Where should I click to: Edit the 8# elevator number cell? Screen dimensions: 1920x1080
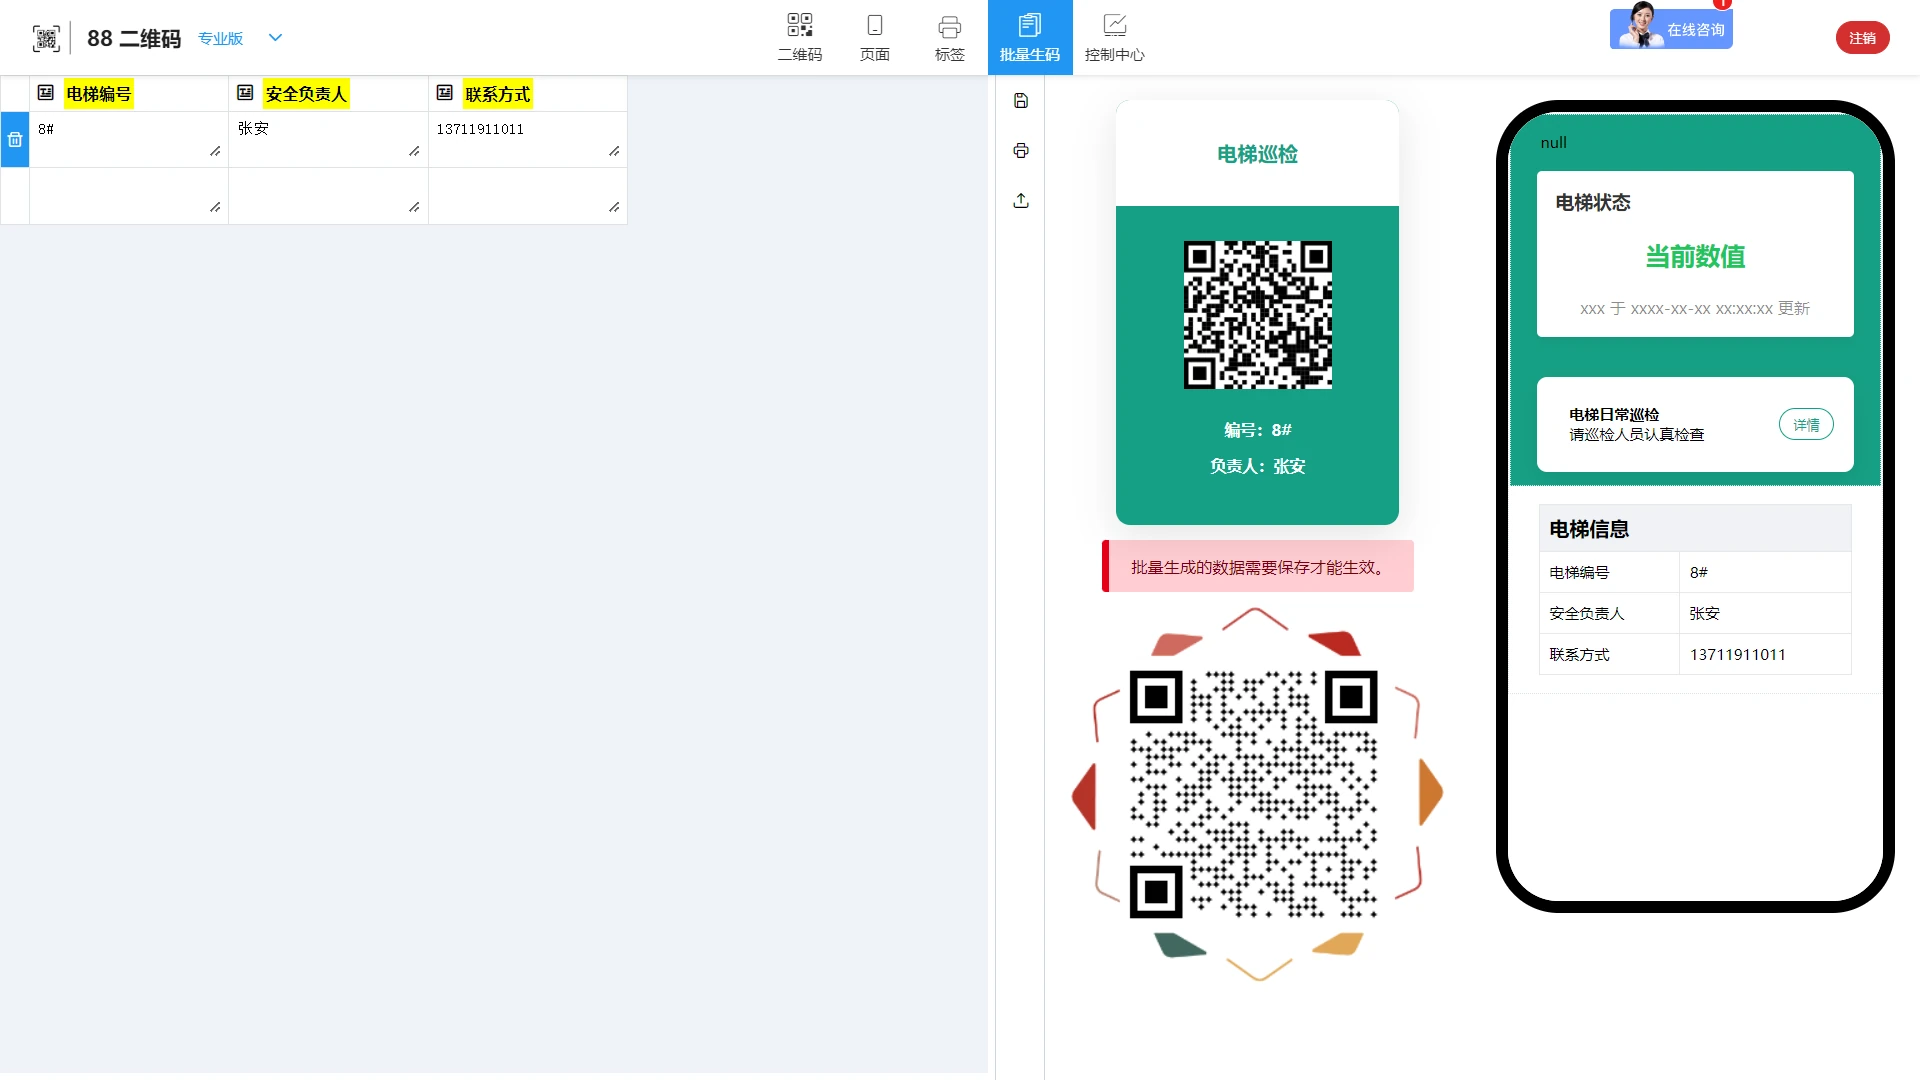pyautogui.click(x=129, y=139)
